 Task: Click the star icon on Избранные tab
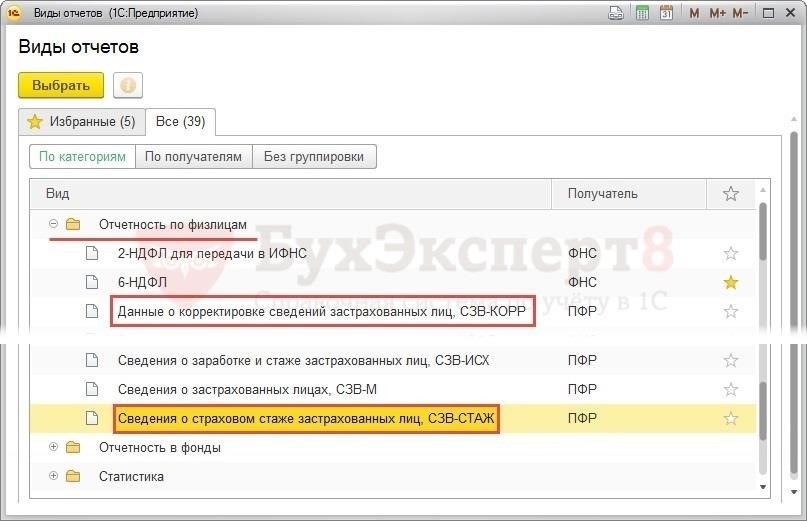click(x=34, y=122)
